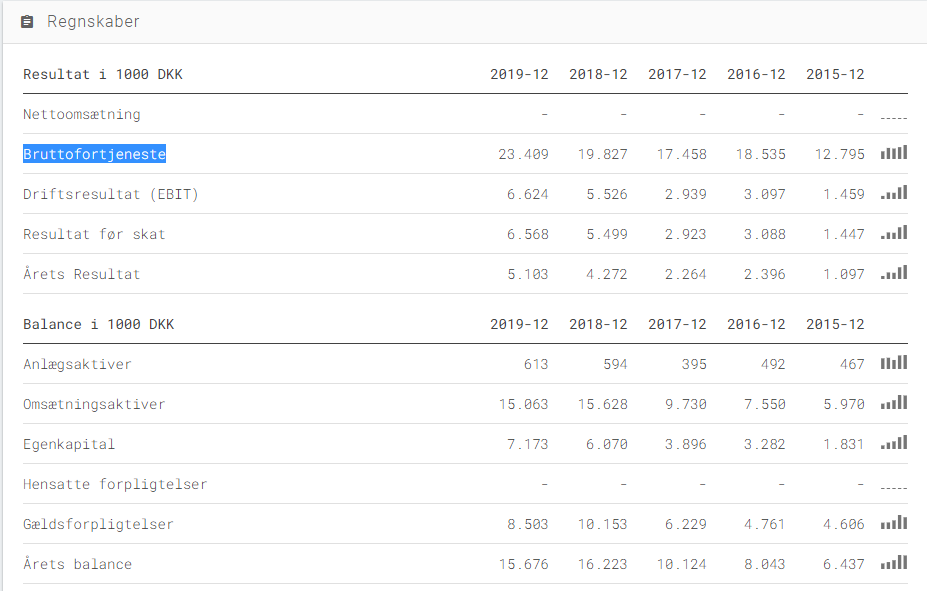Click the 2015-12 column header under Balance

pos(835,324)
